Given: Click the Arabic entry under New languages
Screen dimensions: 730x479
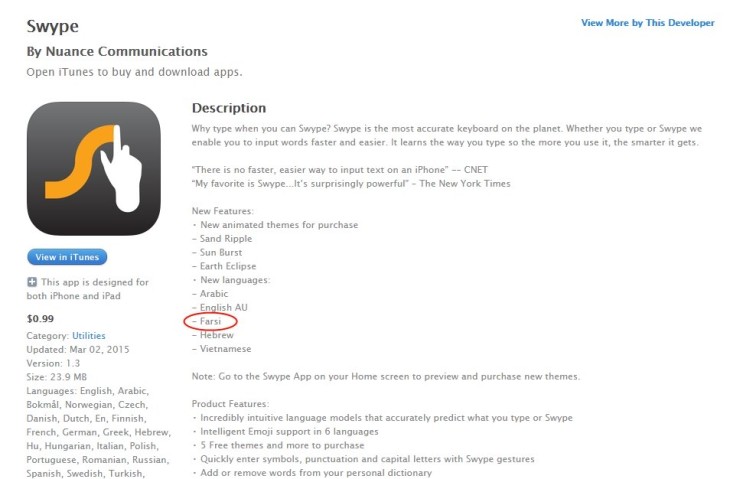Looking at the screenshot, I should 210,294.
